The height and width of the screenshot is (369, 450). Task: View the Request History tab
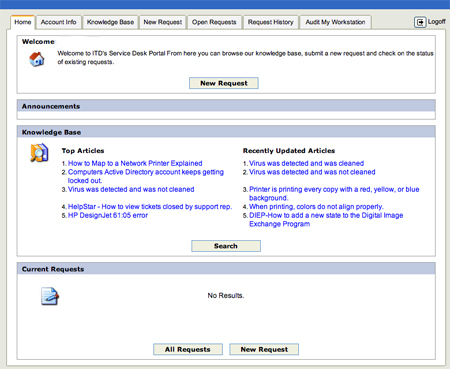pyautogui.click(x=270, y=22)
